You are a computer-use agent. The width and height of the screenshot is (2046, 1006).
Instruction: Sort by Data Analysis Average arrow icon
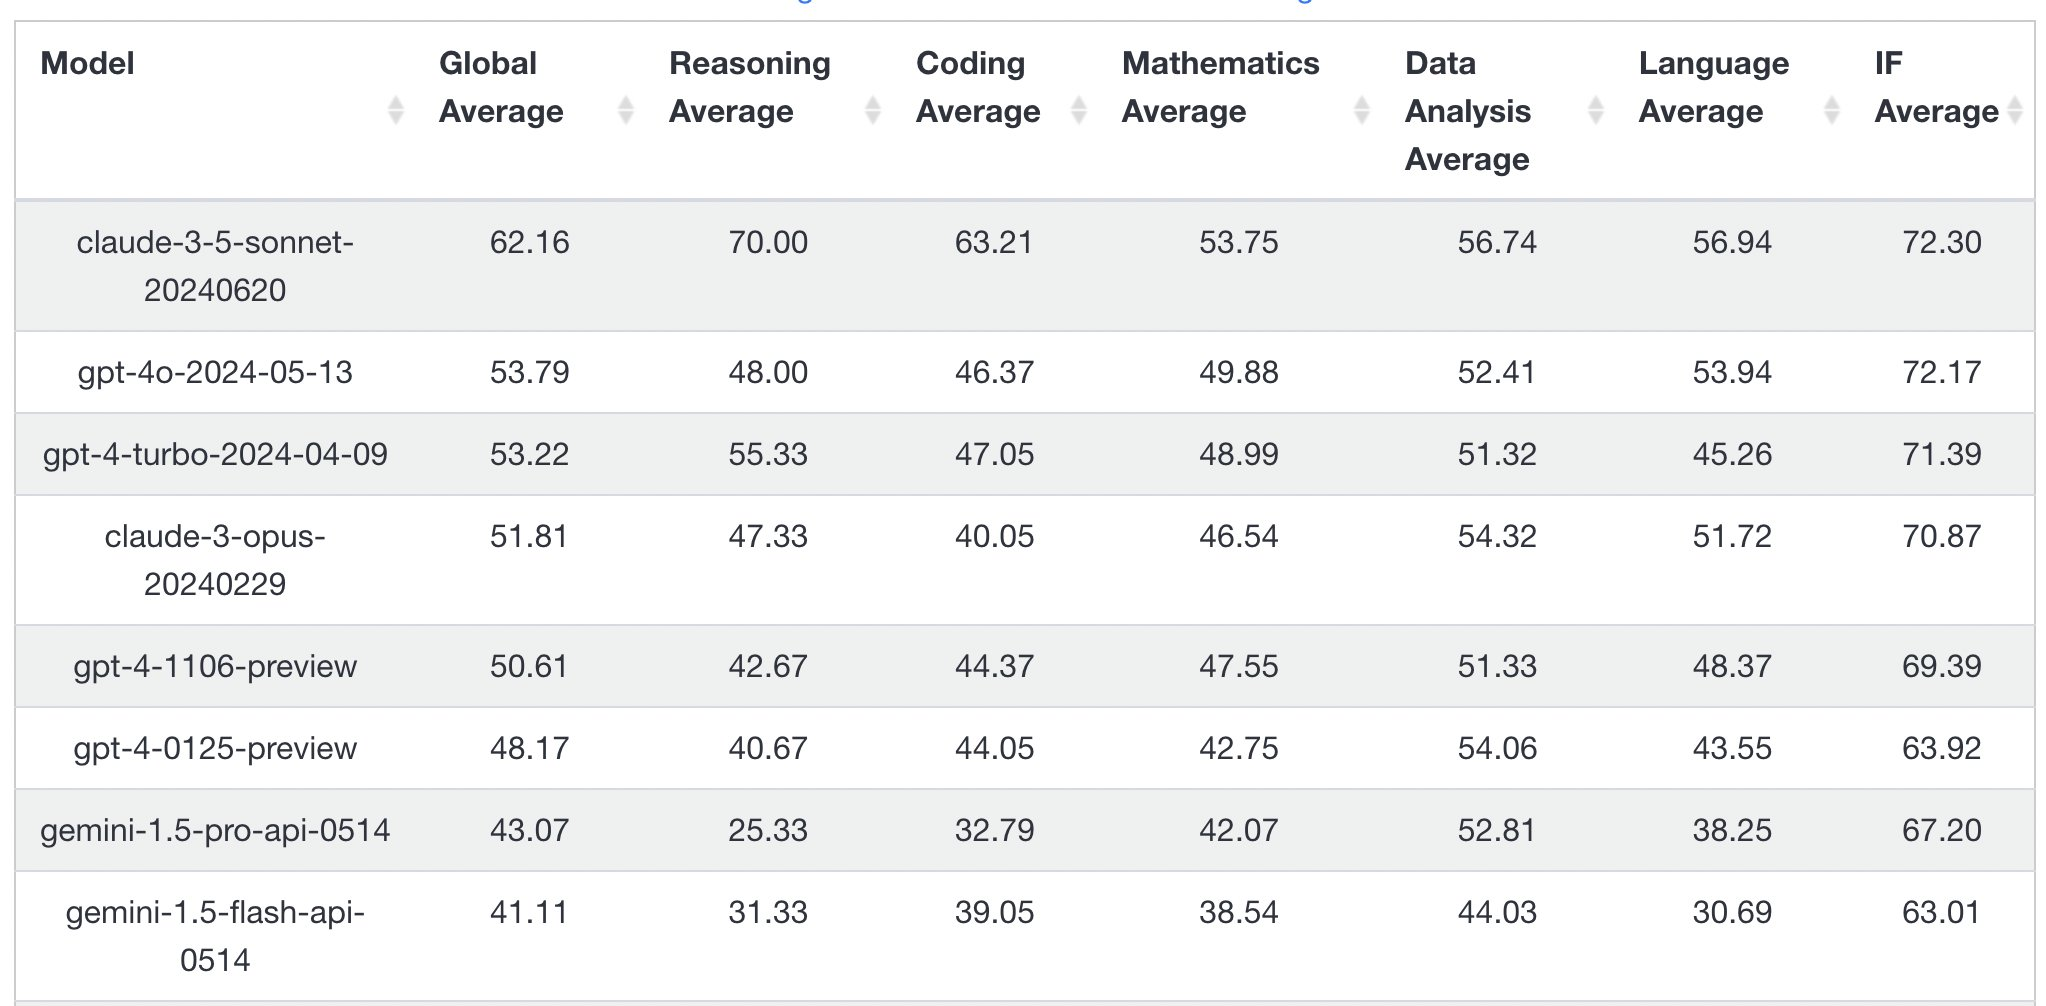tap(1596, 110)
